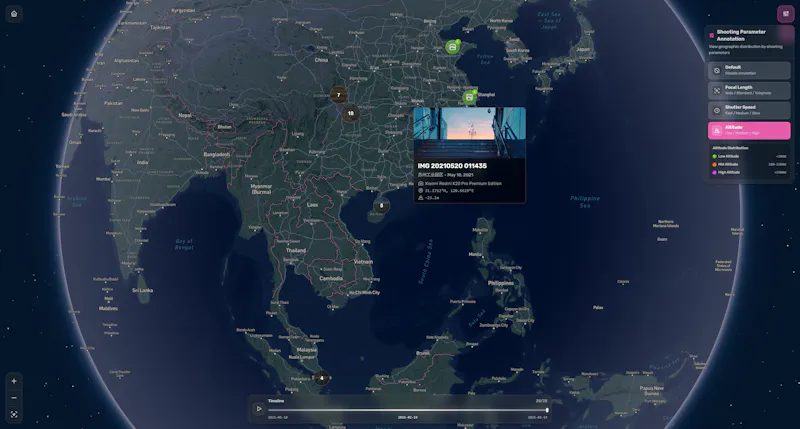Click the Low Altitude green legend dot

click(x=714, y=156)
